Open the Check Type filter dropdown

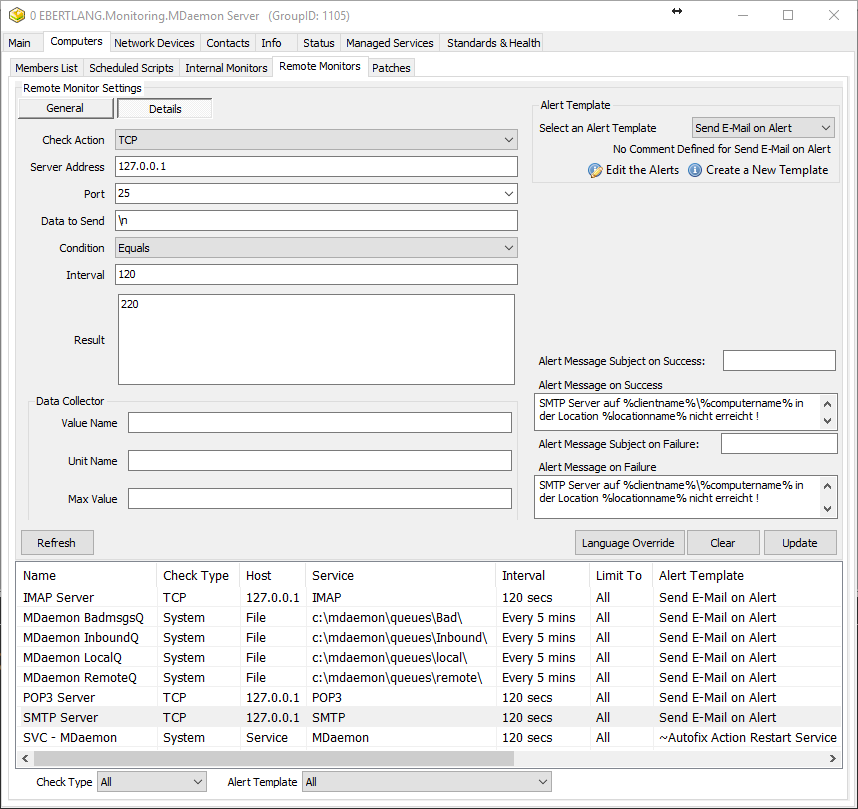click(x=151, y=782)
